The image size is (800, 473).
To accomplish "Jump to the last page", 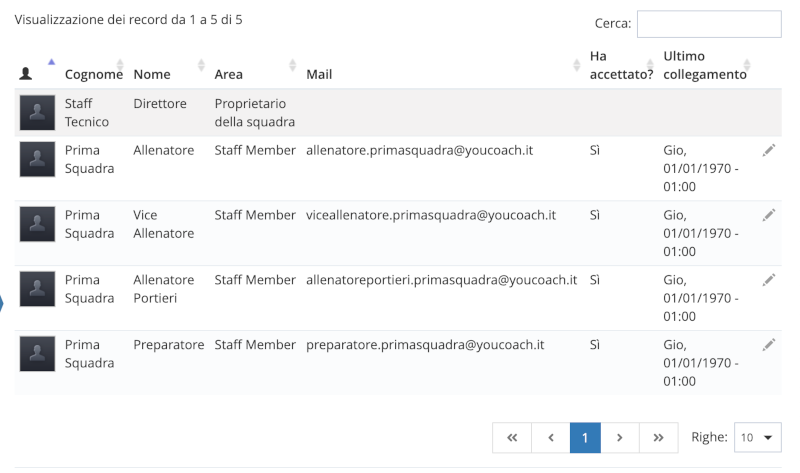I will (x=657, y=437).
